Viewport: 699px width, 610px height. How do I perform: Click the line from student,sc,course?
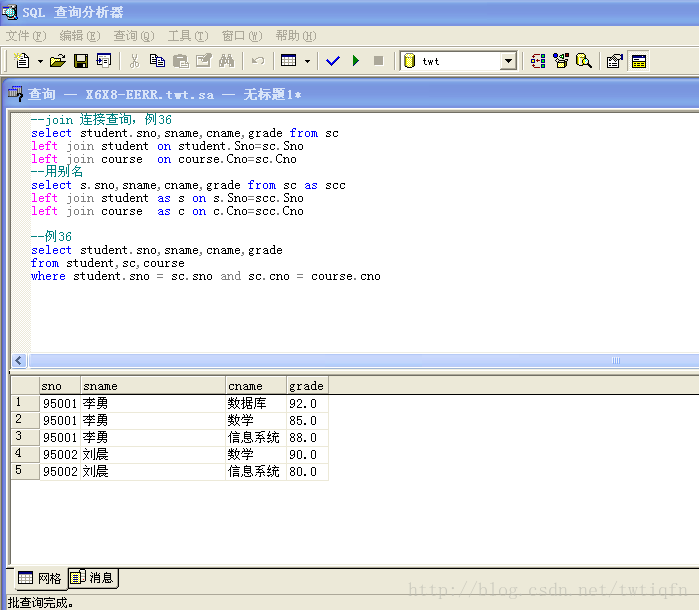[x=107, y=264]
